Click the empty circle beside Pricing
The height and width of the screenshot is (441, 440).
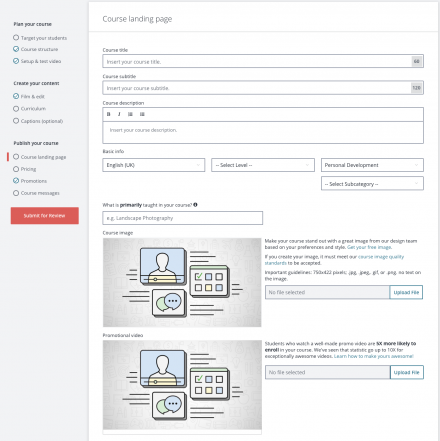click(16, 169)
